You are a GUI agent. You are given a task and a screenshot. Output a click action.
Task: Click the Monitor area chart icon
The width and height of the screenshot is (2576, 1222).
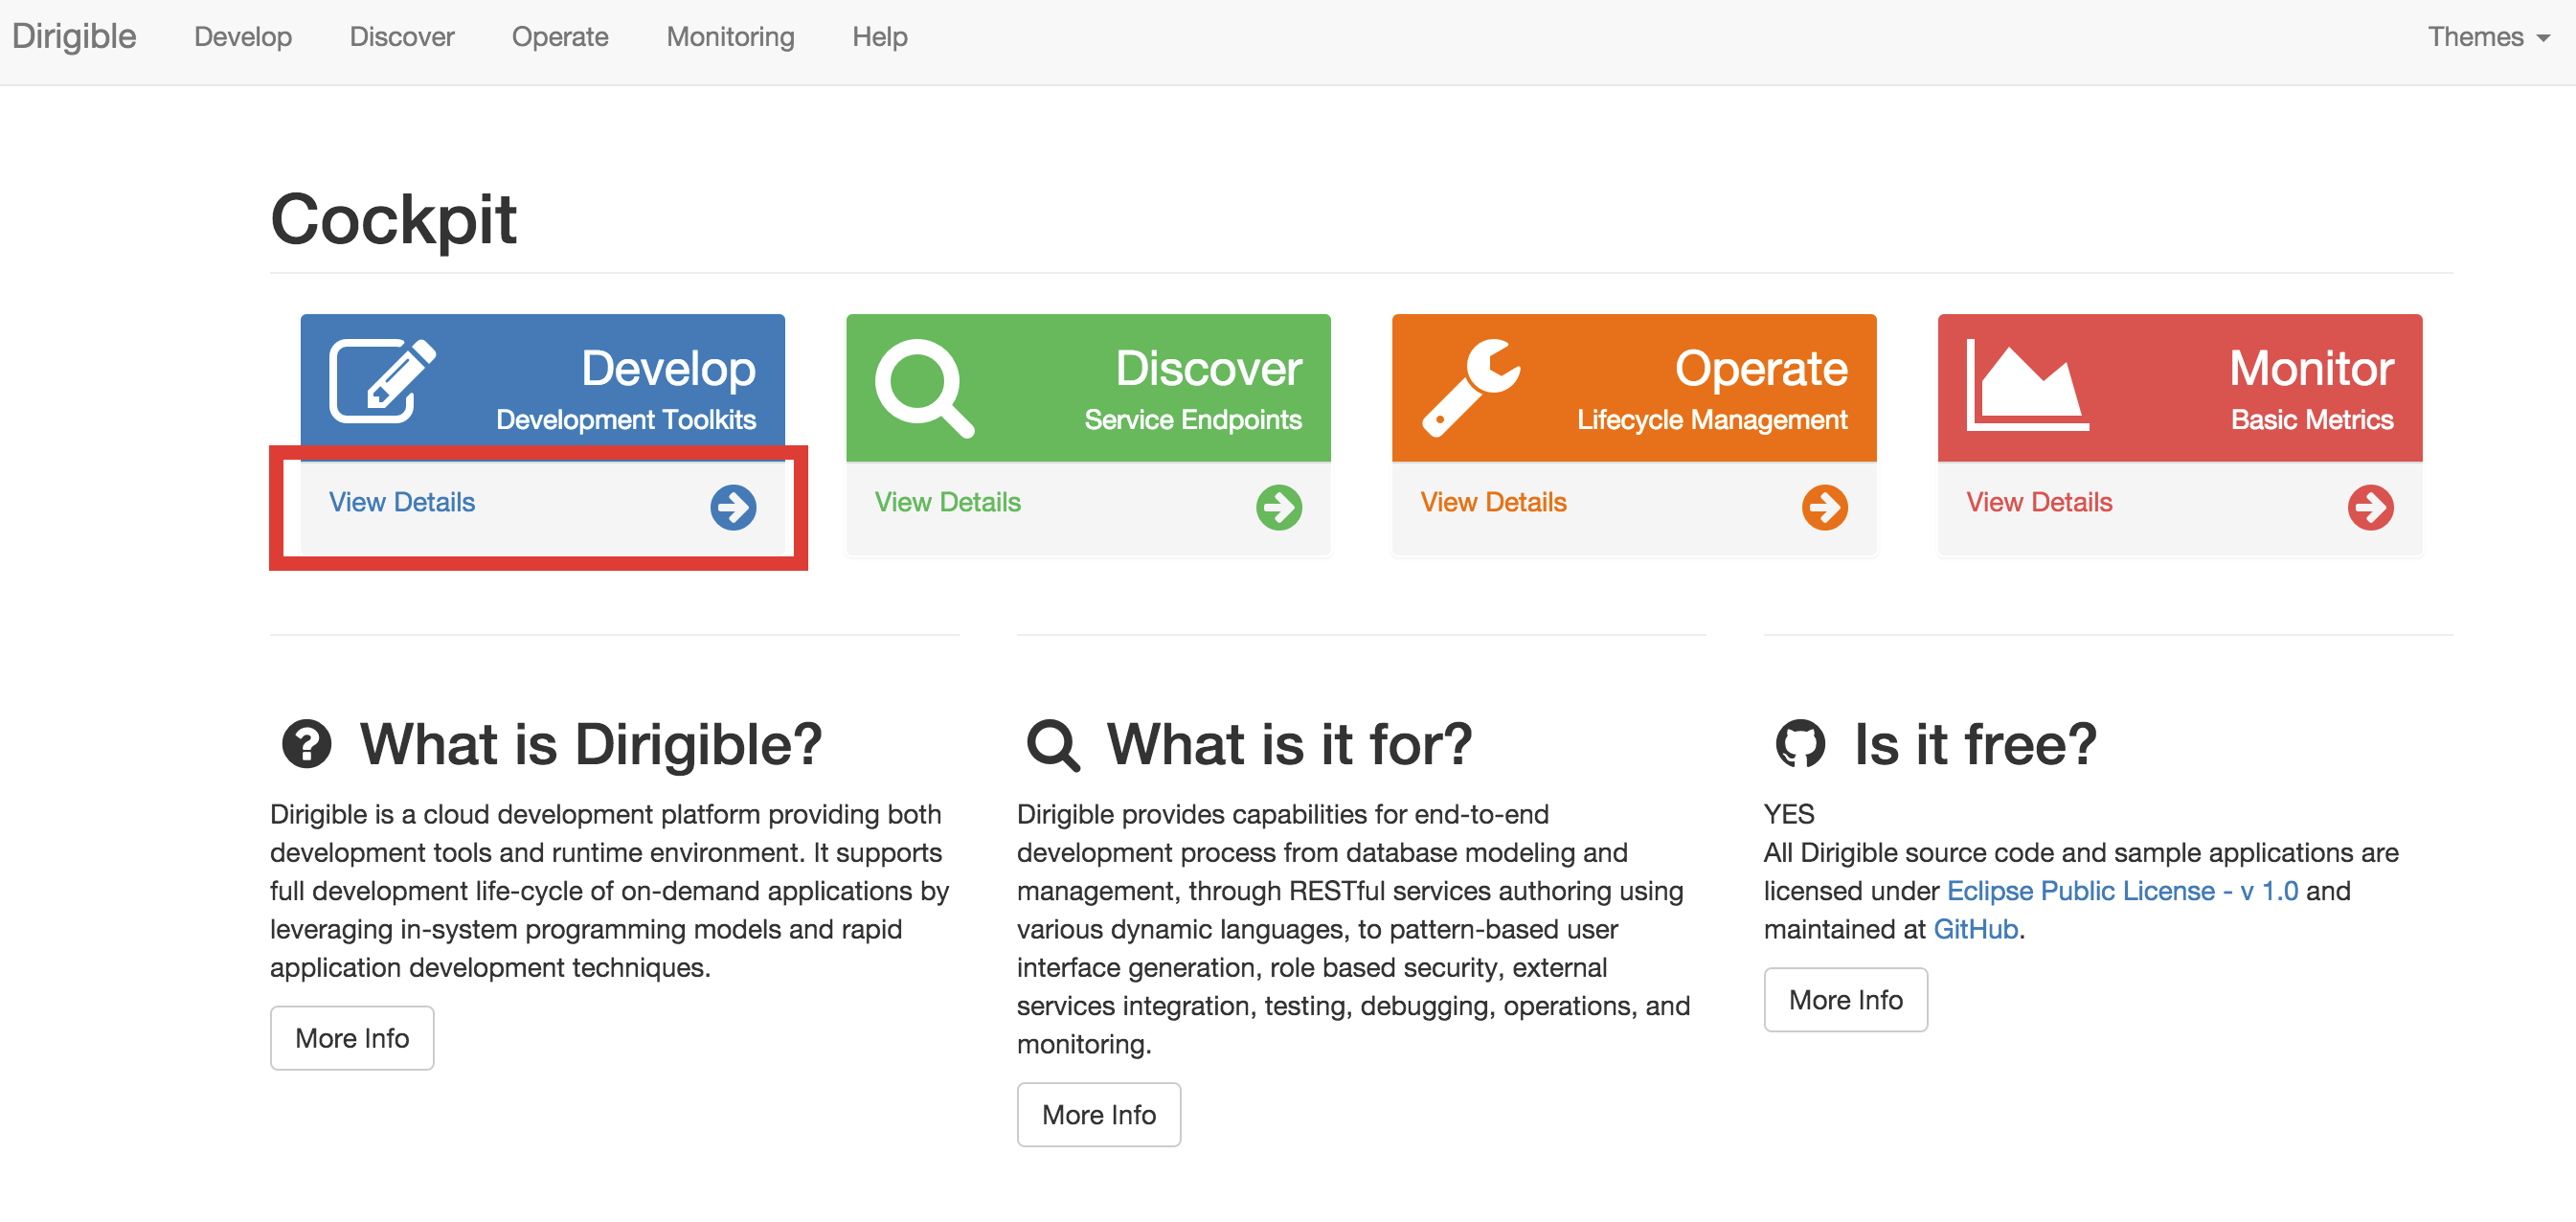pos(2027,385)
